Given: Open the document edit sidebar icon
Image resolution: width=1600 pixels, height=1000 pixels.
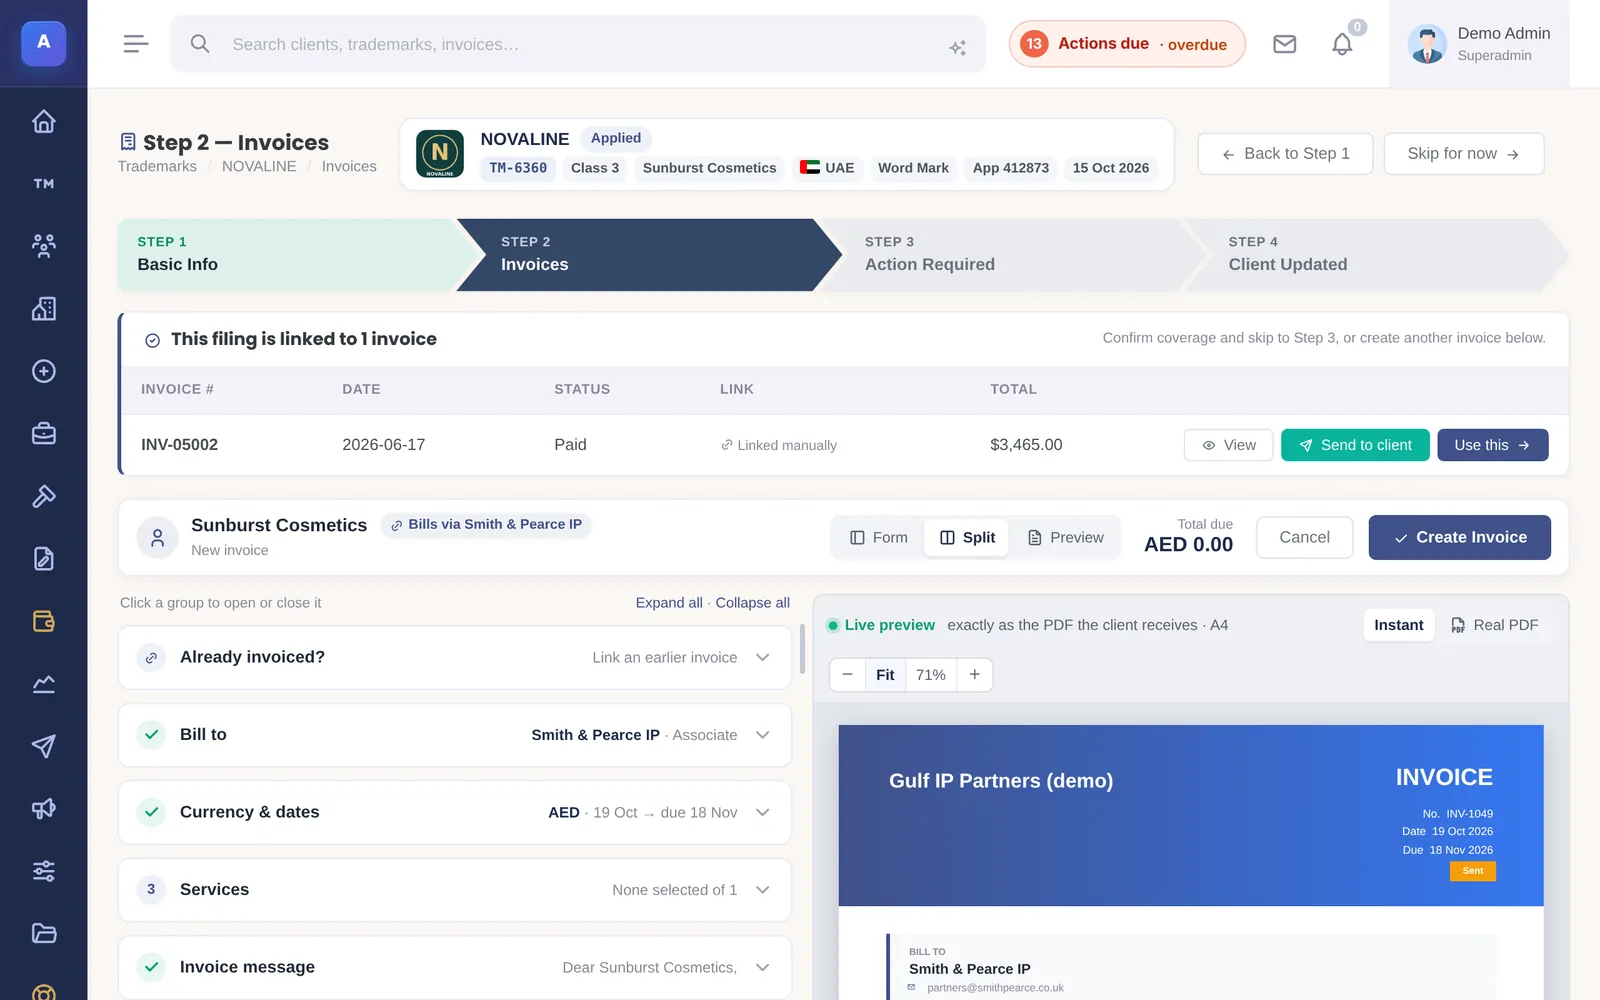Looking at the screenshot, I should pos(43,559).
